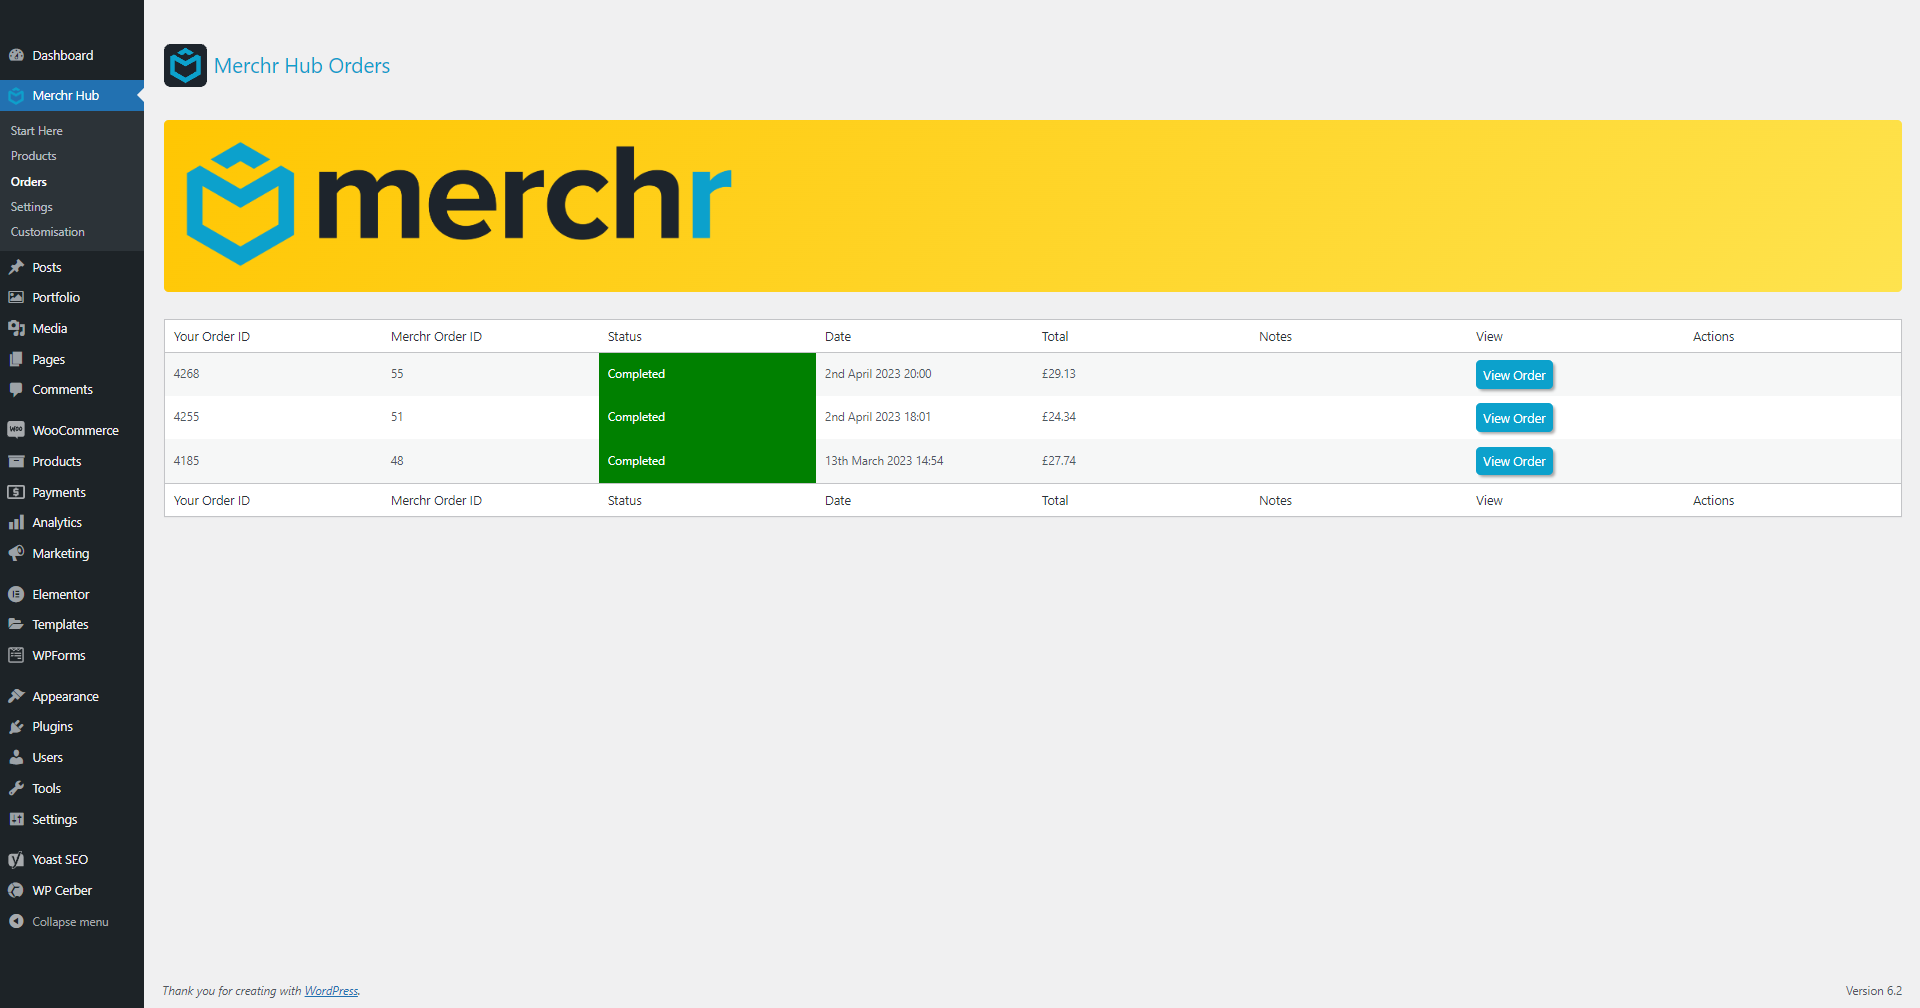
Task: Select the Orders submenu item
Action: coord(29,182)
